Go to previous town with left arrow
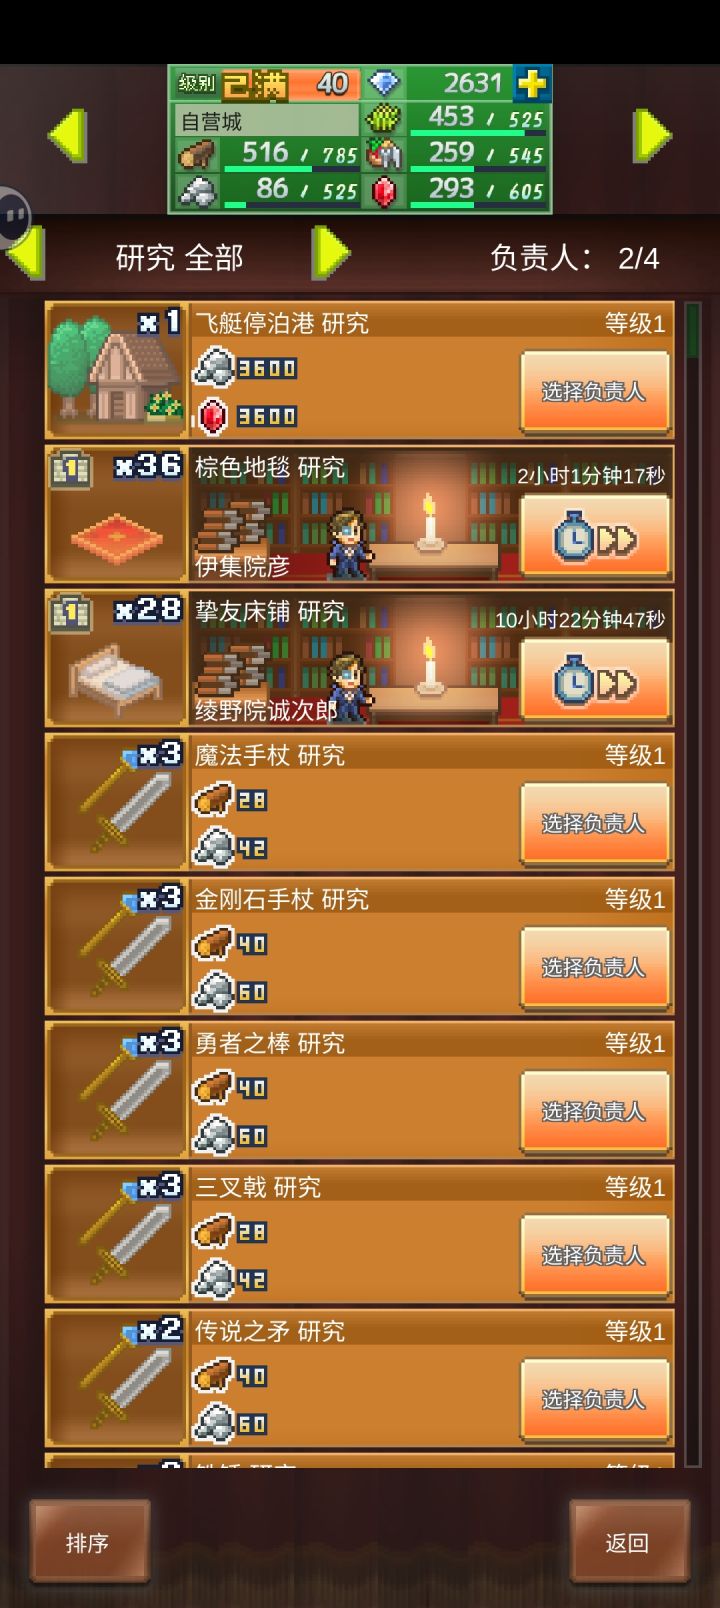 (x=67, y=135)
